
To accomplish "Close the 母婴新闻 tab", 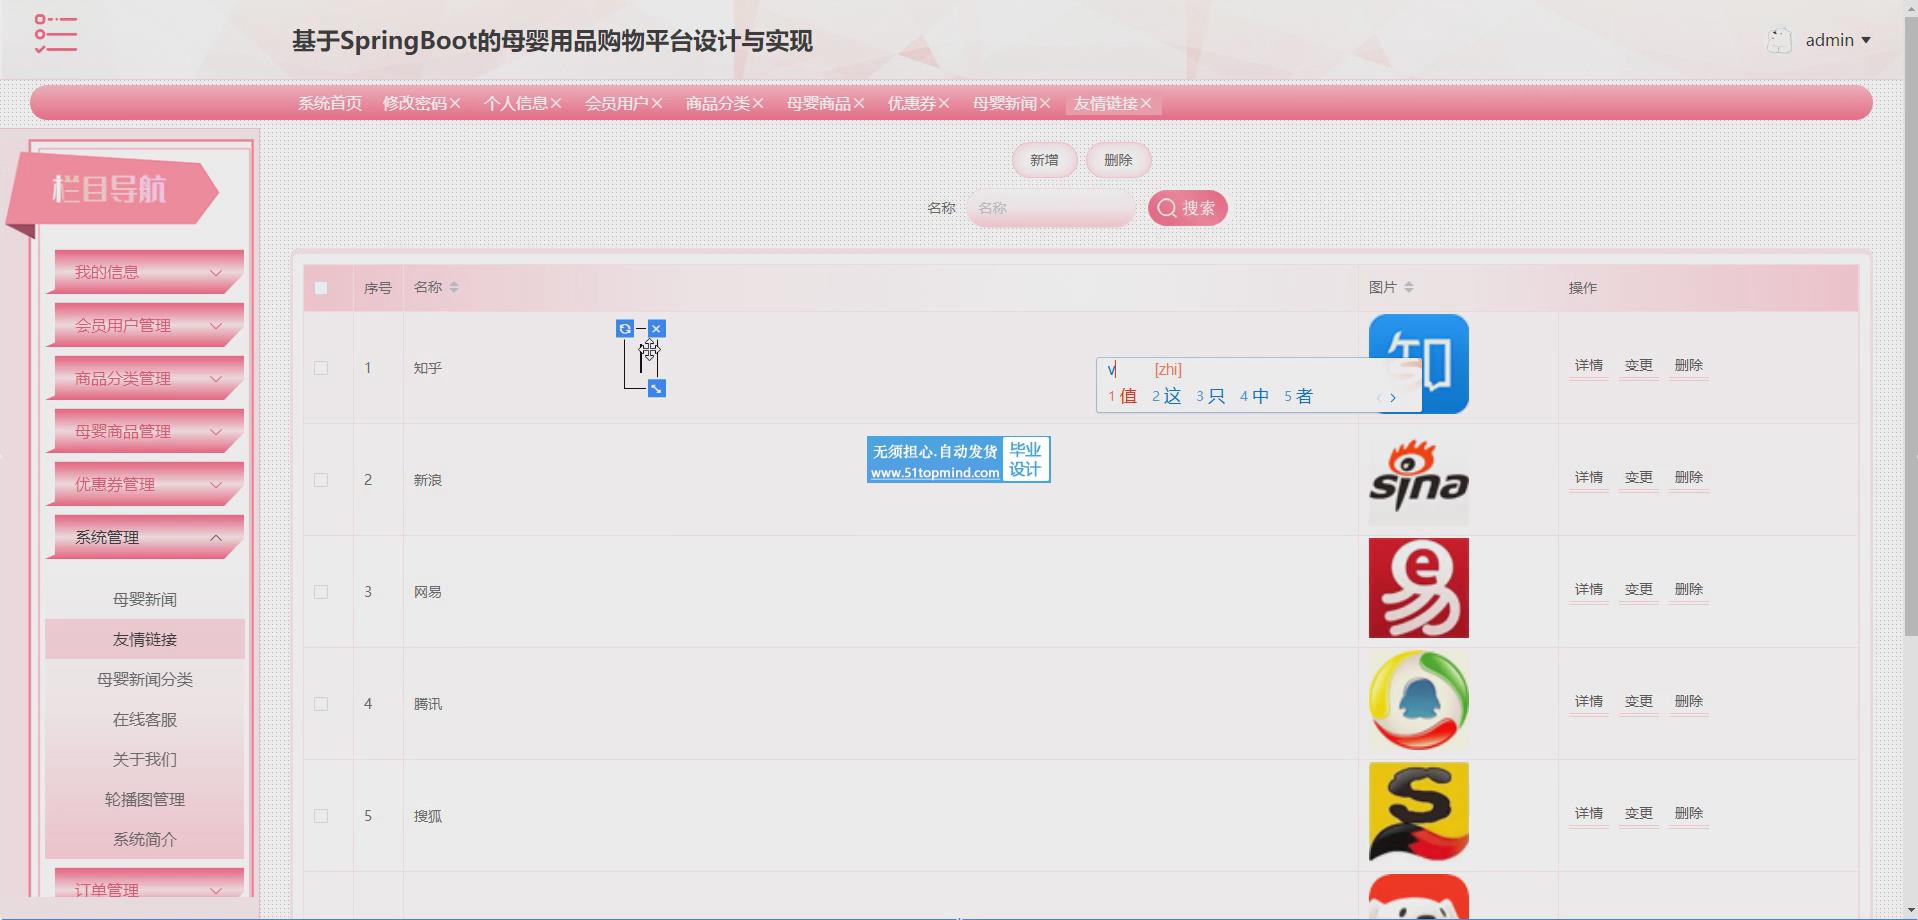I will point(1045,103).
